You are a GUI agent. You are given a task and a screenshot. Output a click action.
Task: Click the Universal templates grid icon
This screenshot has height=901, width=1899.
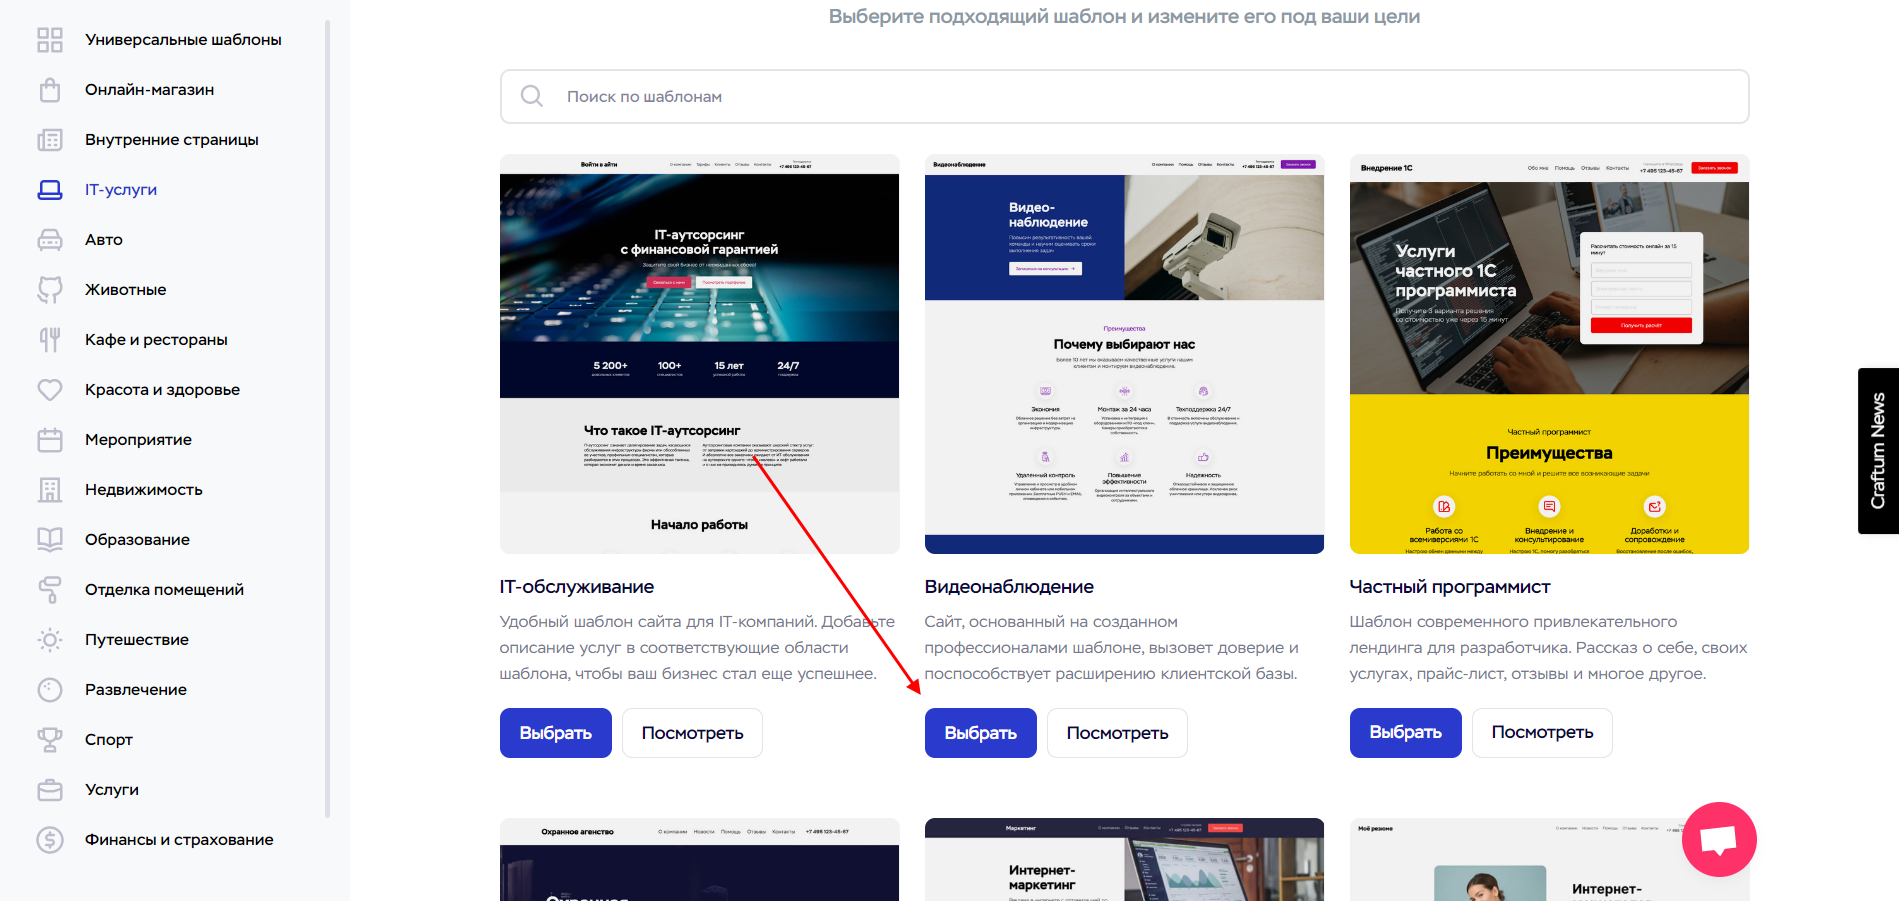[50, 40]
